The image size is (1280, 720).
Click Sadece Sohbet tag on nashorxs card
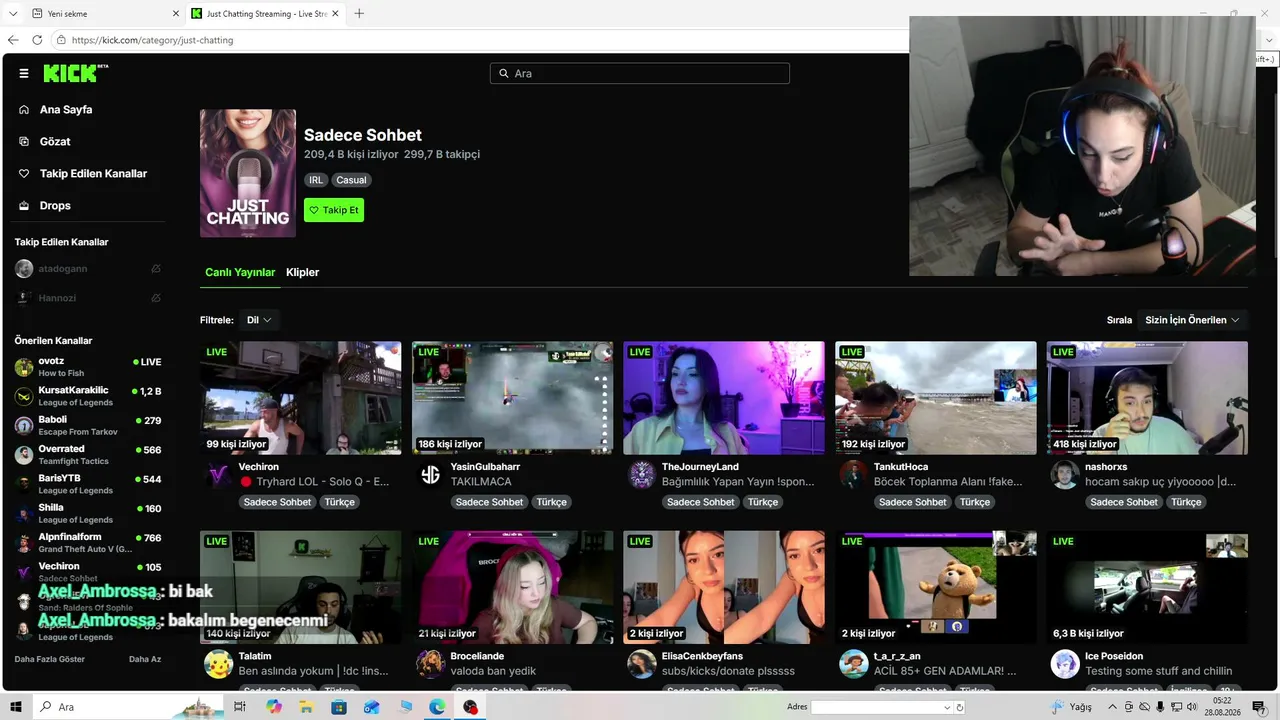1124,502
